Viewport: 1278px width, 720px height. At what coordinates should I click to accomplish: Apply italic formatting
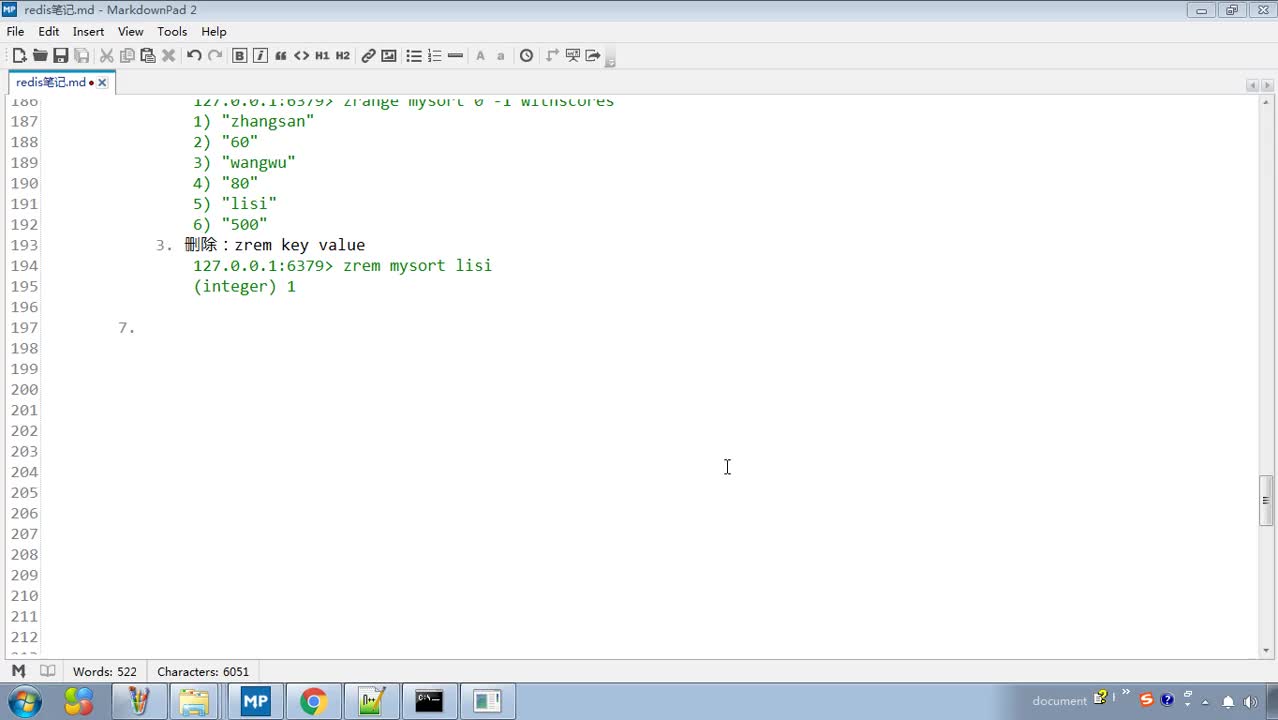tap(260, 56)
